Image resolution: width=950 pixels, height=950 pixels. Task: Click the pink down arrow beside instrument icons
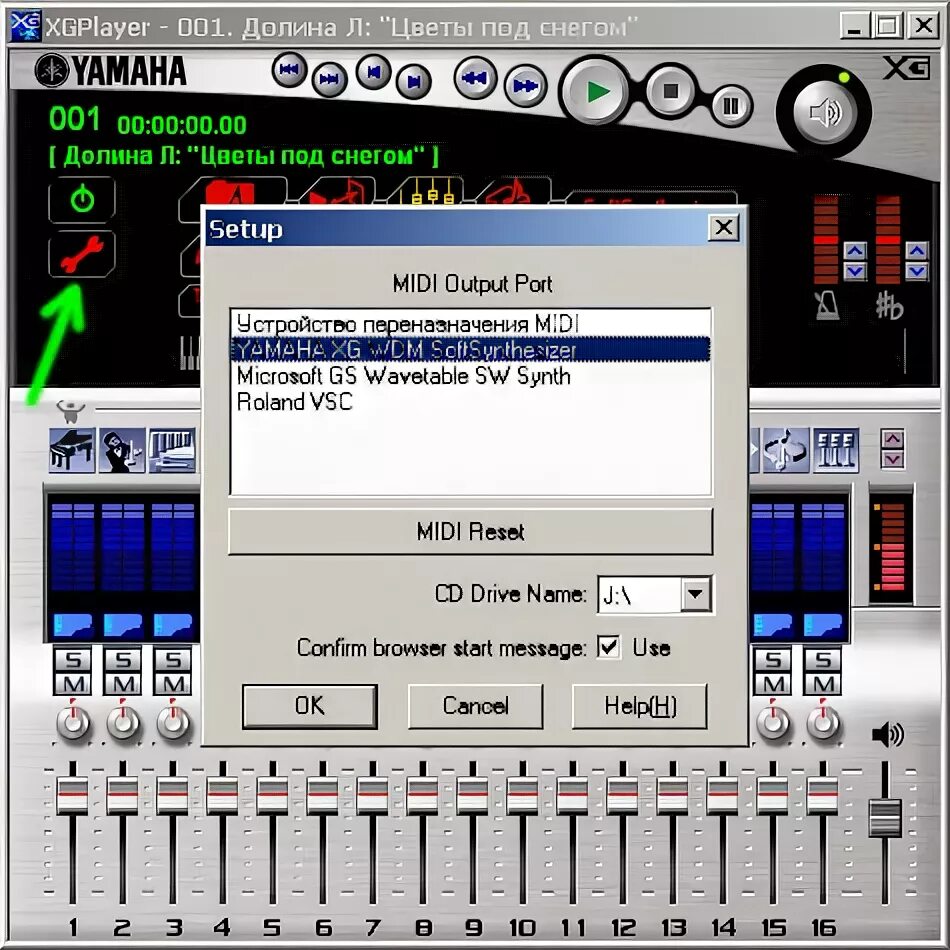pos(893,459)
